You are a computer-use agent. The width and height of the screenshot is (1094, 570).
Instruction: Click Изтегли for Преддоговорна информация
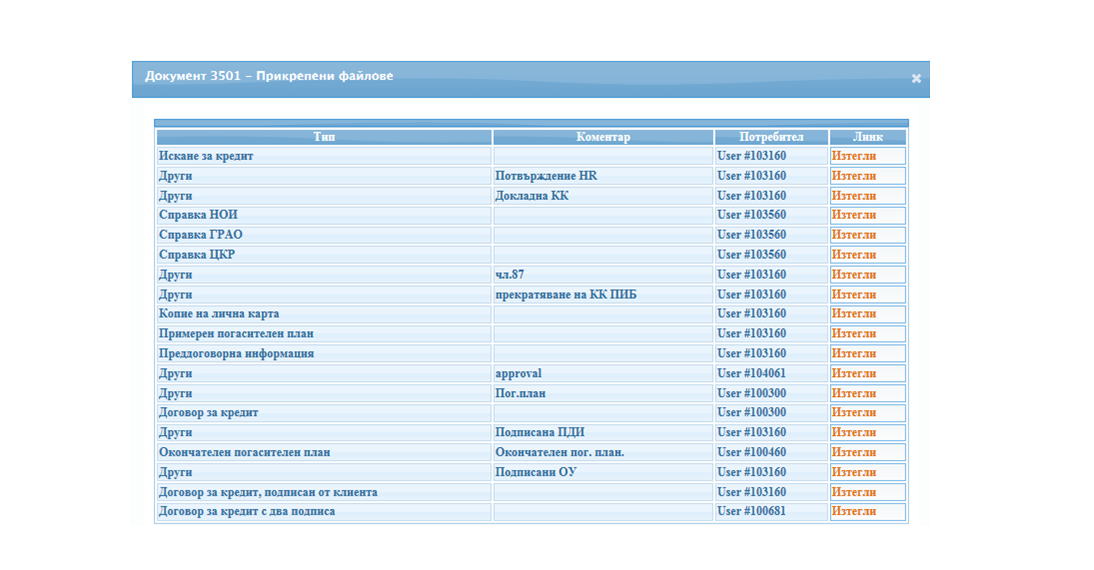click(x=853, y=354)
